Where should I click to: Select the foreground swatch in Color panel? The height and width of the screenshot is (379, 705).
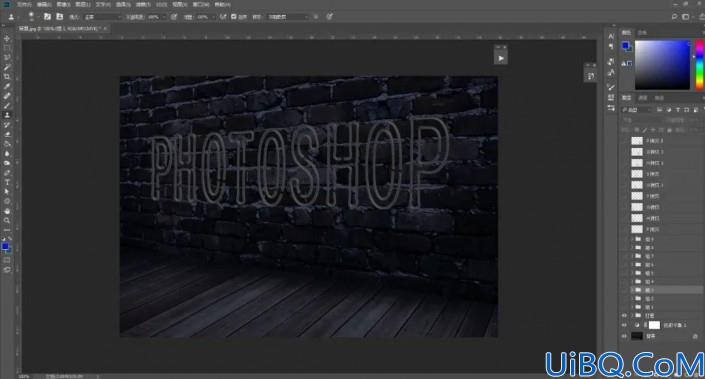pos(625,45)
